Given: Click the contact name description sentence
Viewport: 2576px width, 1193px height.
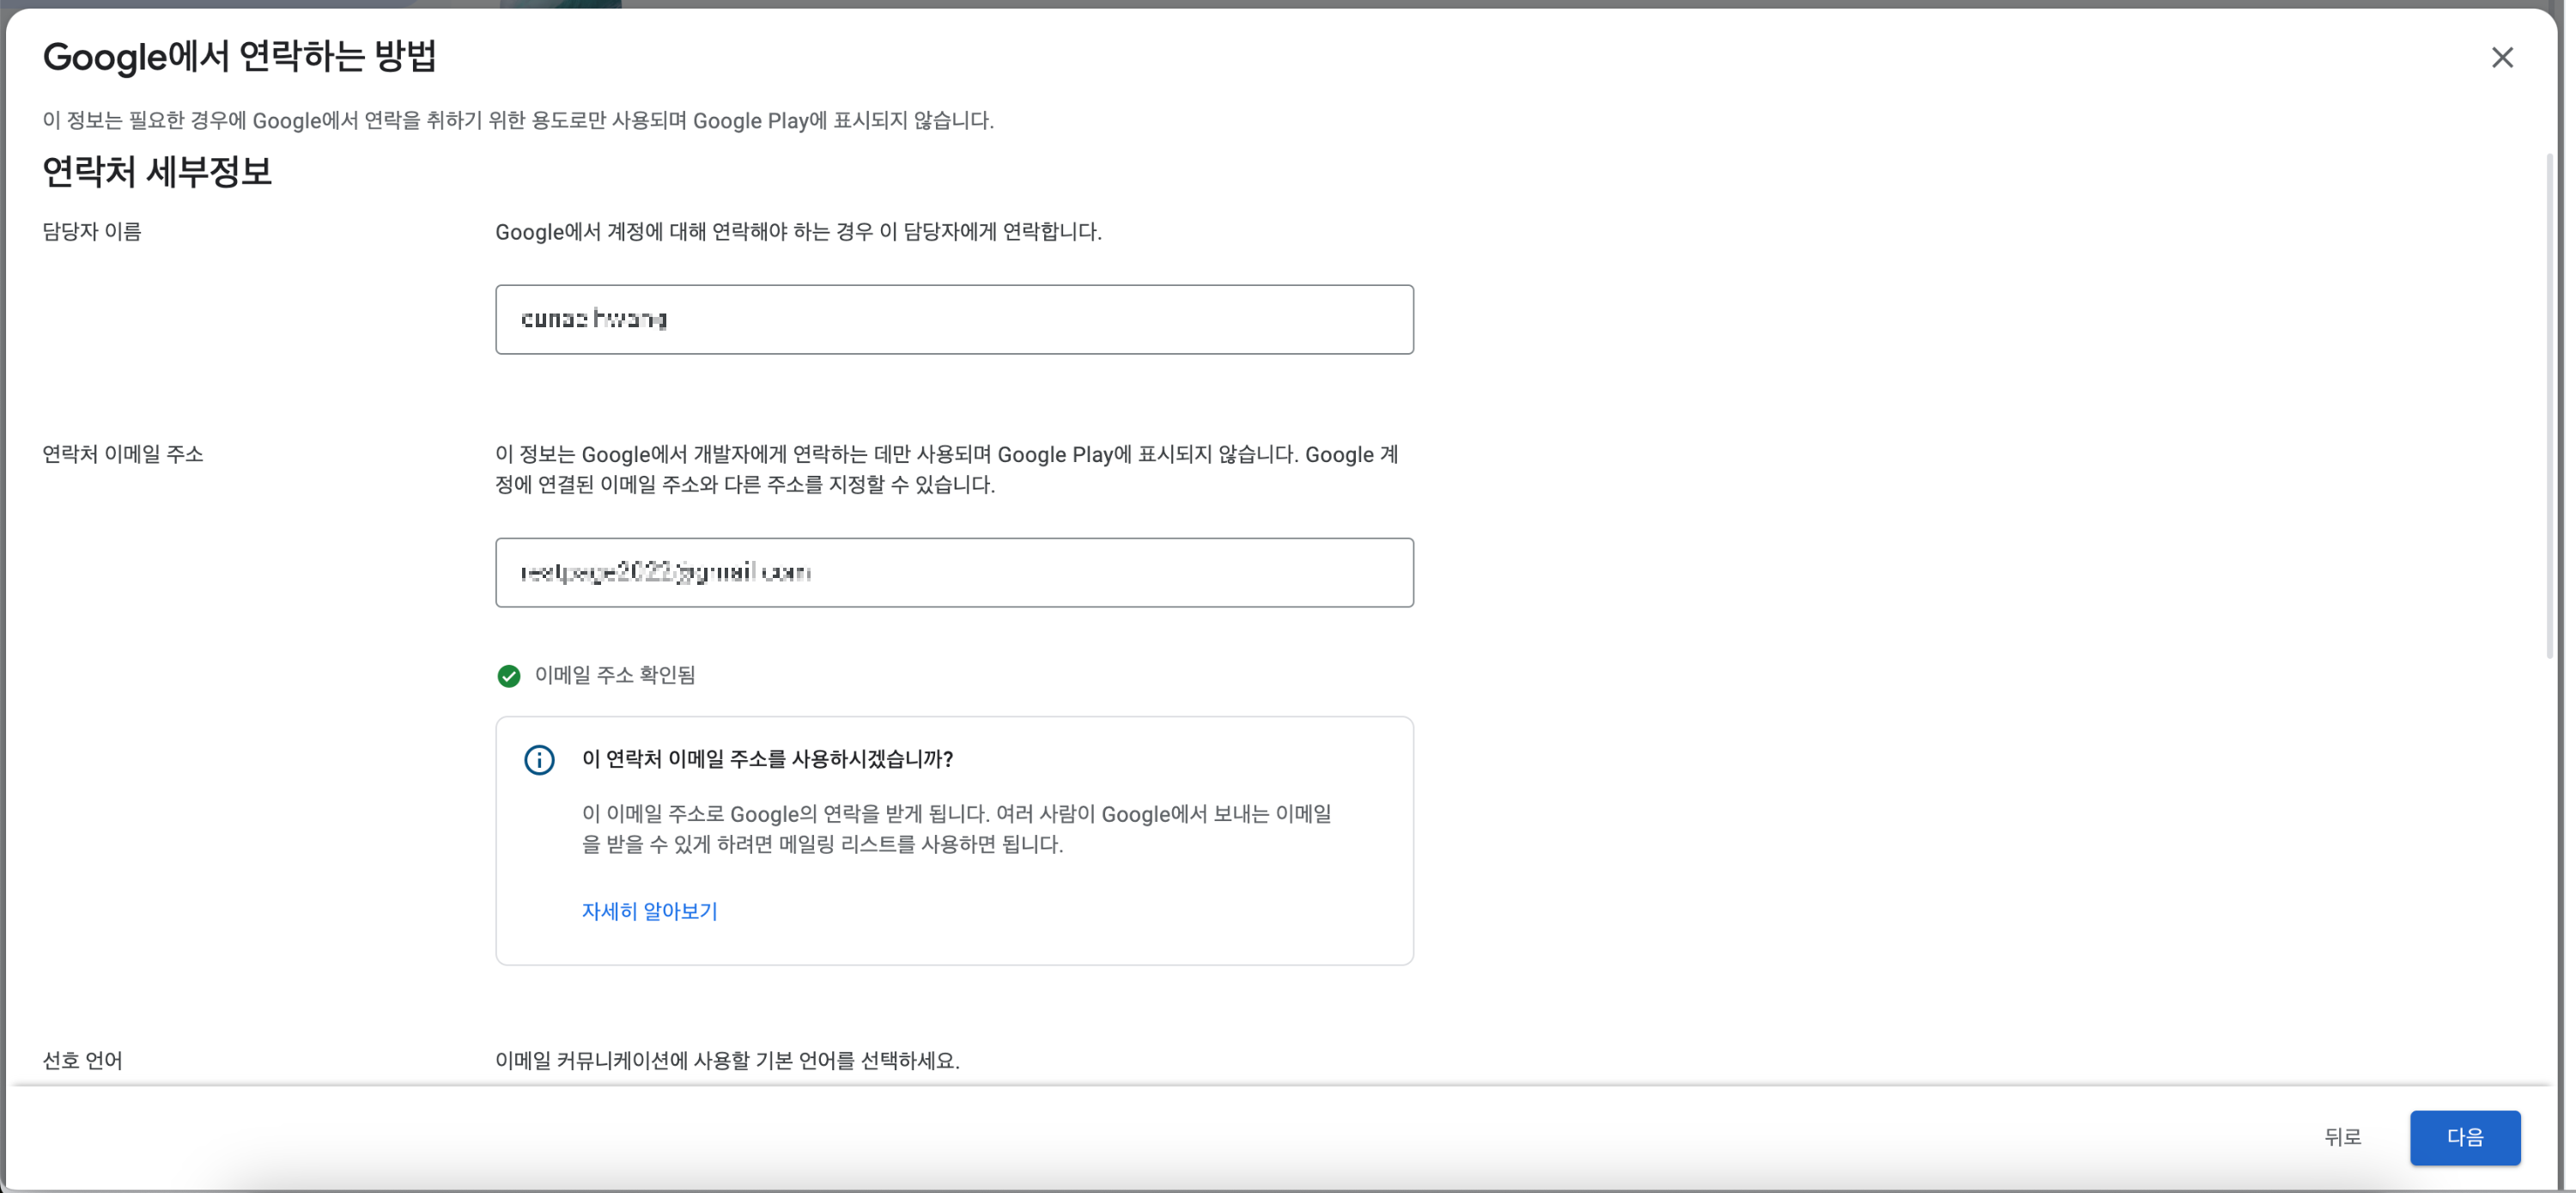Looking at the screenshot, I should click(x=798, y=232).
